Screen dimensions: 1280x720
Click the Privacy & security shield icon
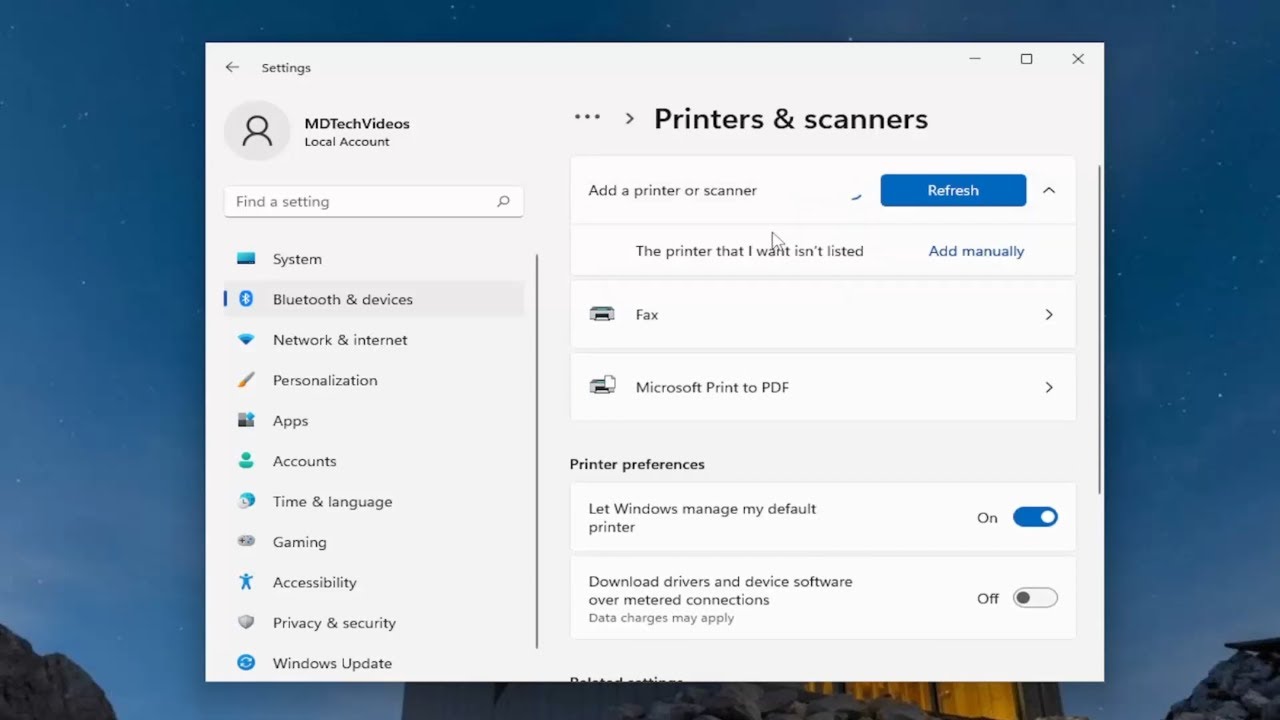tap(246, 622)
